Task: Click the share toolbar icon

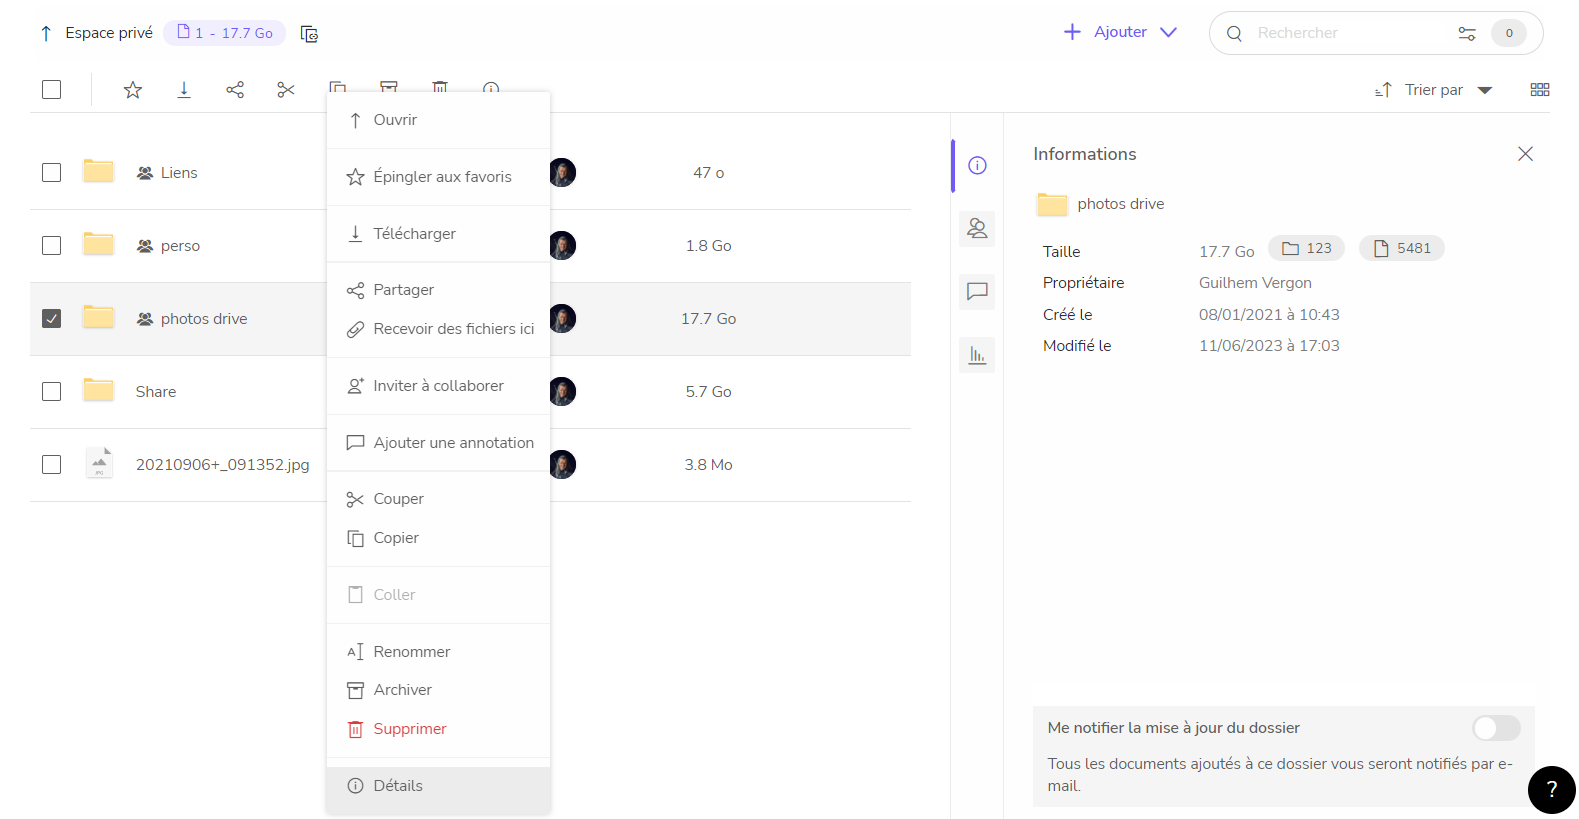Action: point(235,90)
